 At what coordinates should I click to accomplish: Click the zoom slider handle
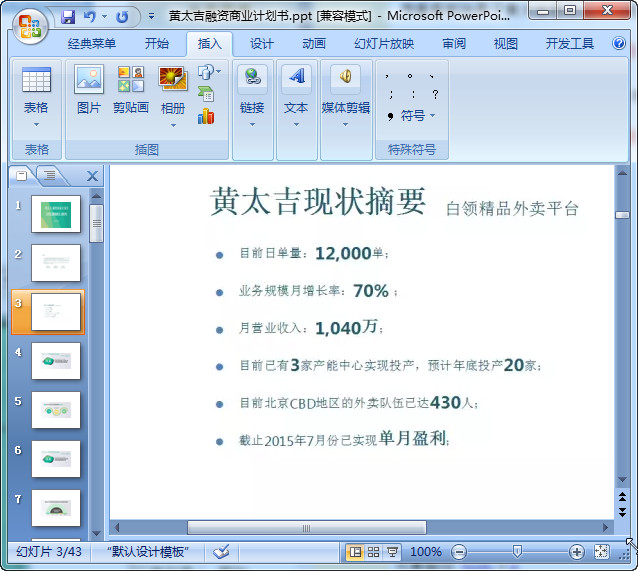click(517, 552)
